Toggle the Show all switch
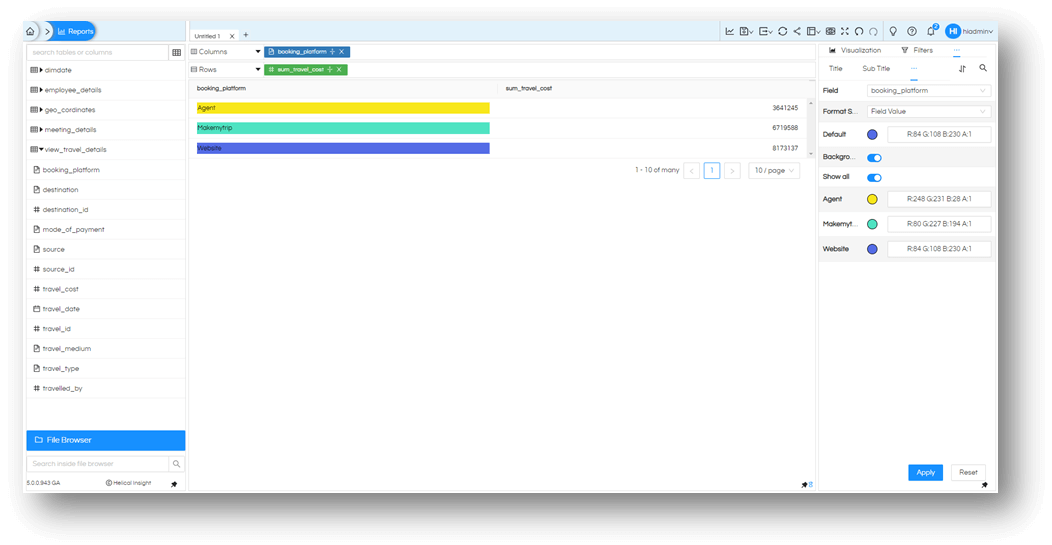The image size is (1052, 545). point(874,178)
